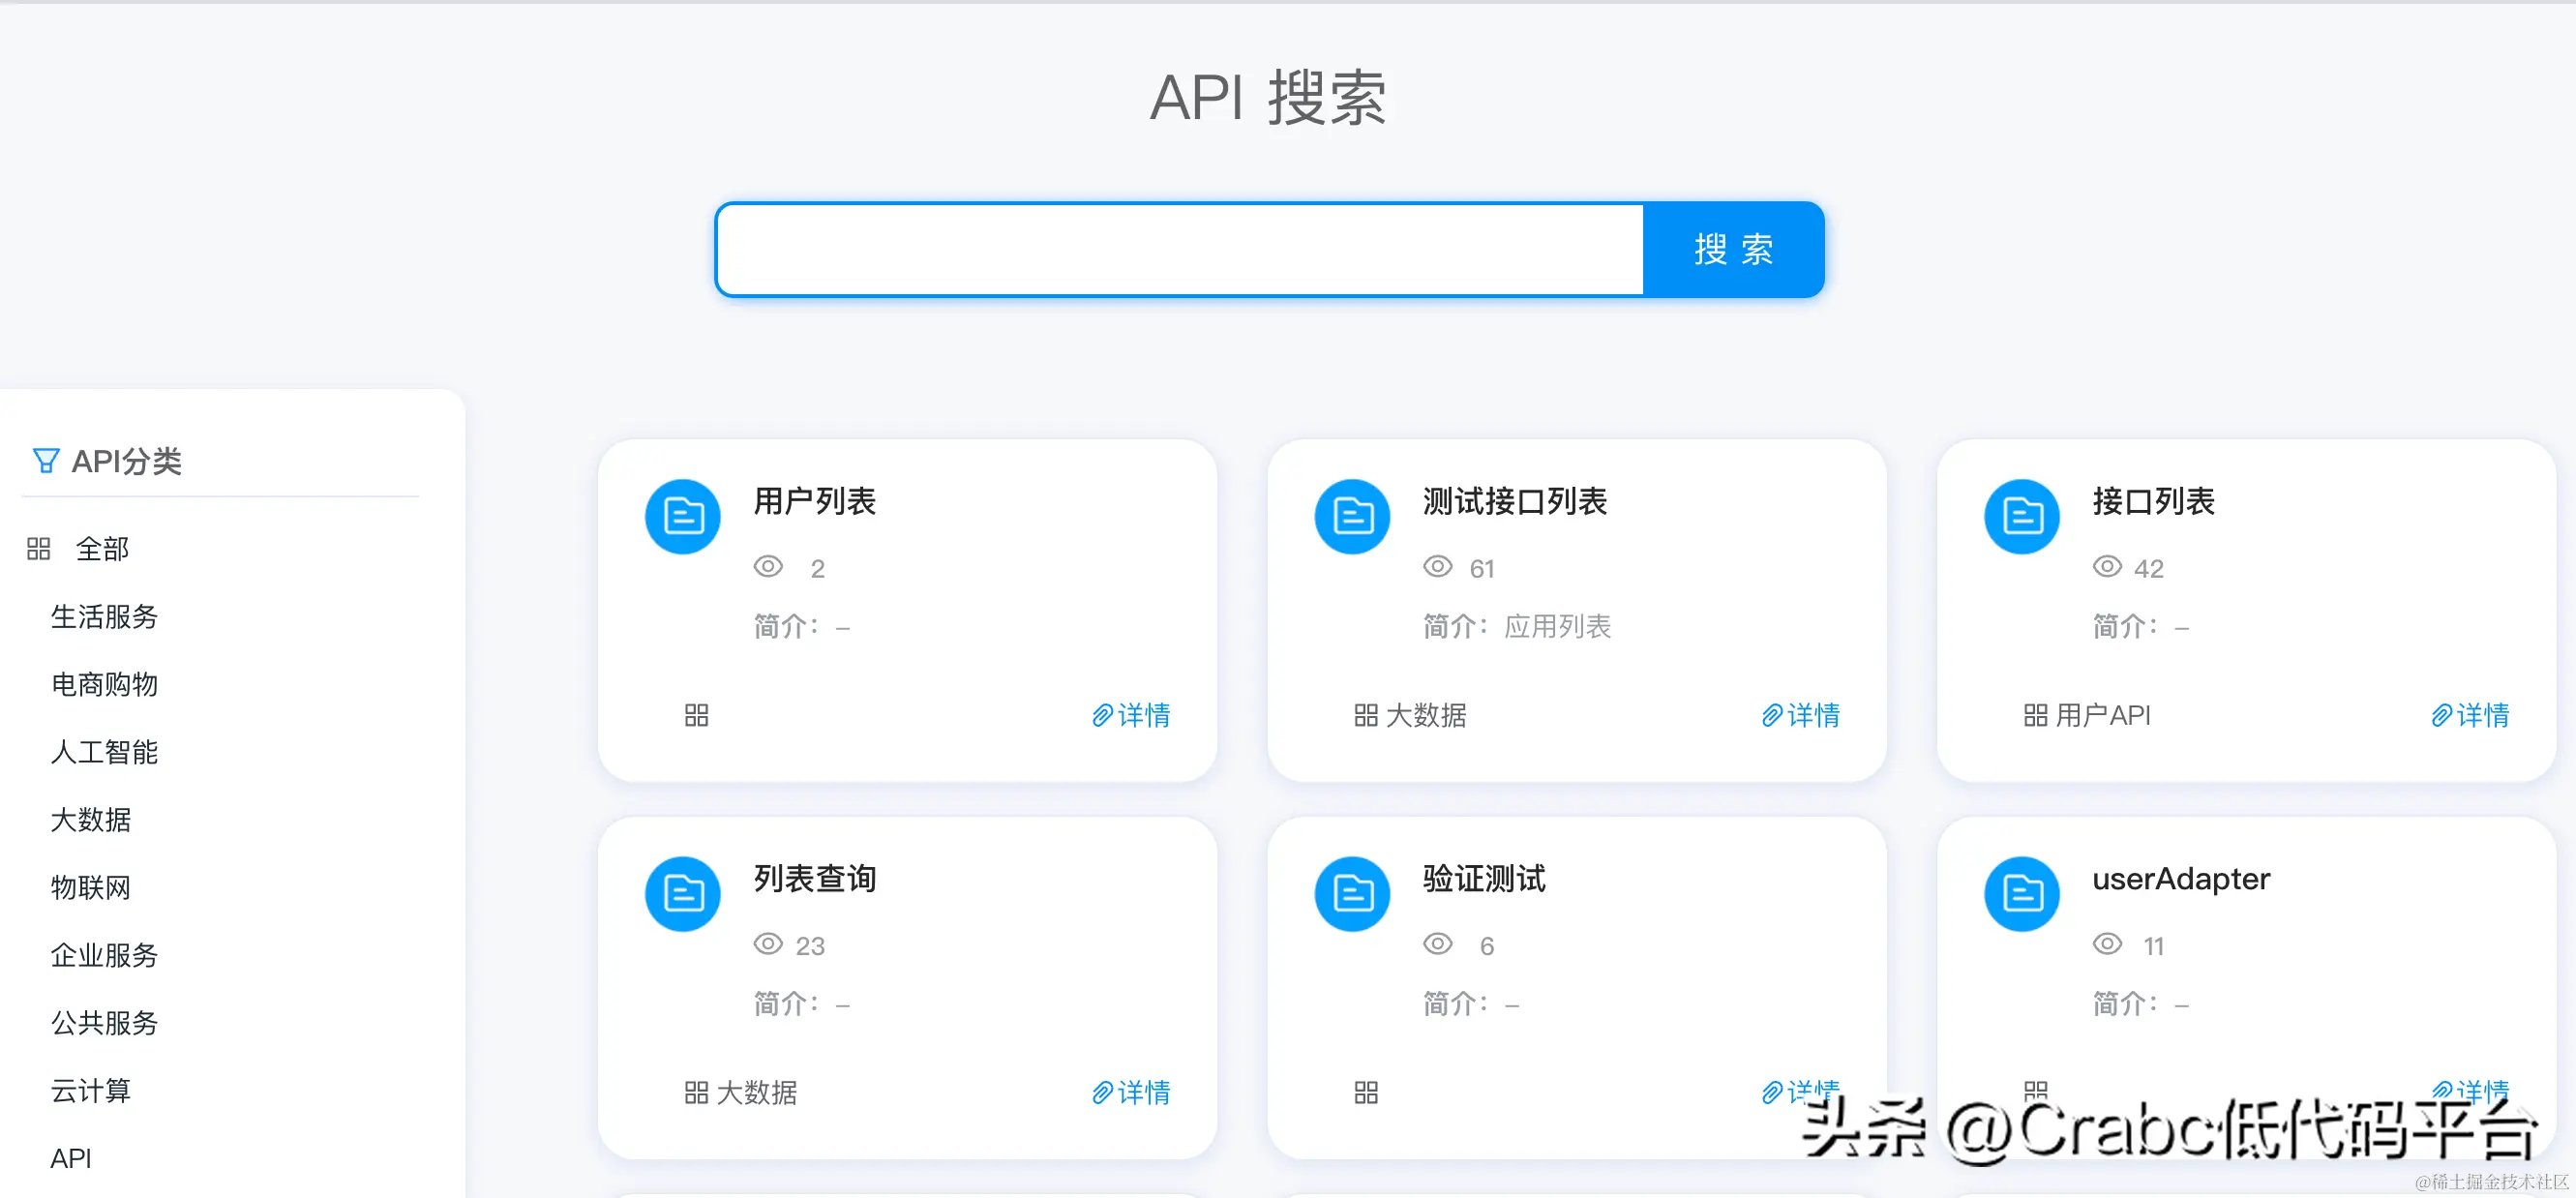Choose the 云计算 category
The width and height of the screenshot is (2576, 1198).
tap(90, 1091)
